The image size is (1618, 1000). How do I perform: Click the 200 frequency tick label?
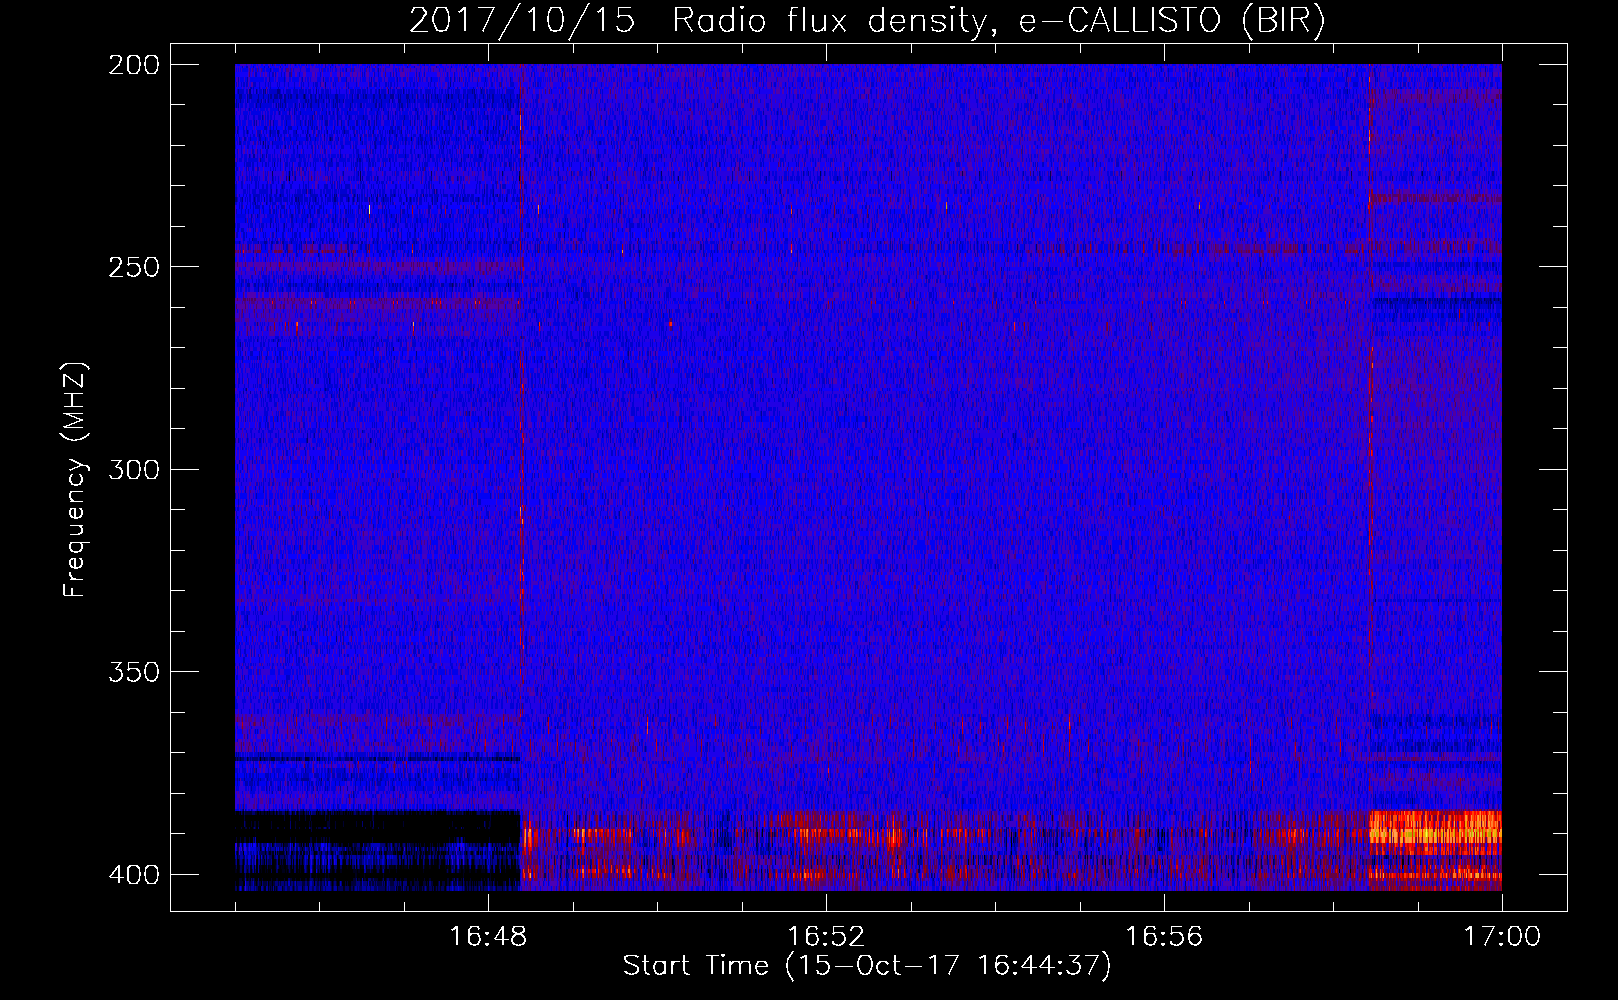click(x=134, y=65)
